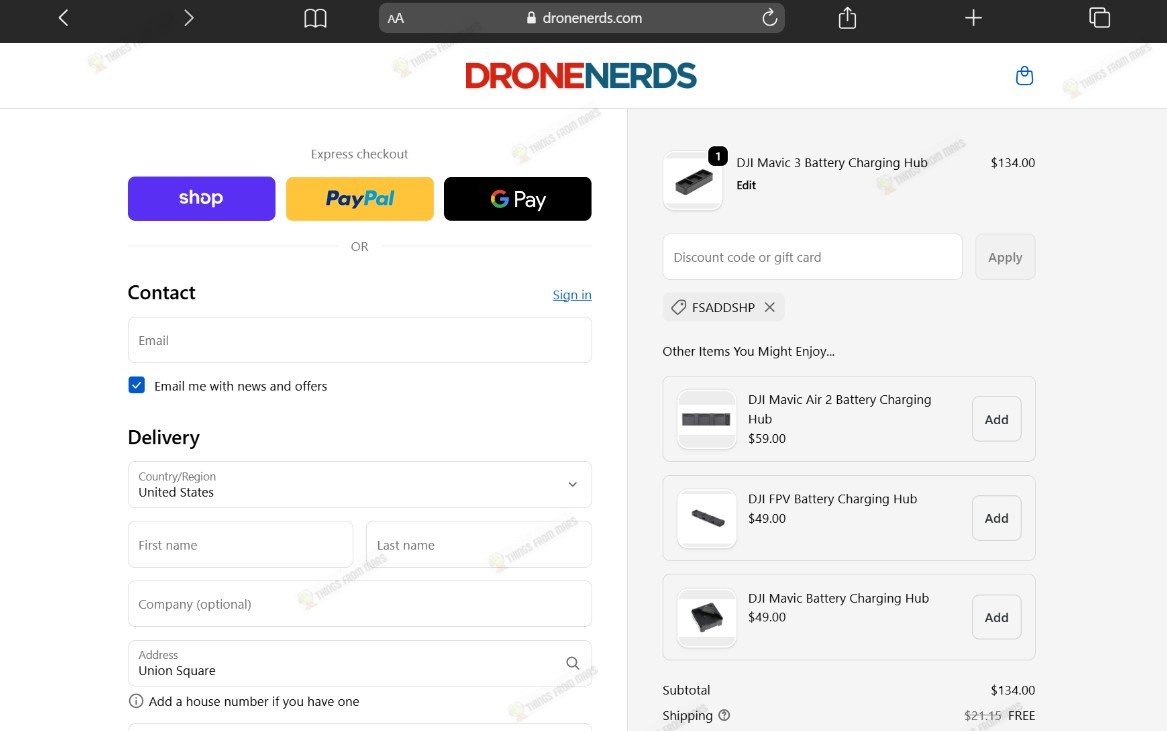Click the Last name field
The height and width of the screenshot is (731, 1167).
tap(479, 544)
